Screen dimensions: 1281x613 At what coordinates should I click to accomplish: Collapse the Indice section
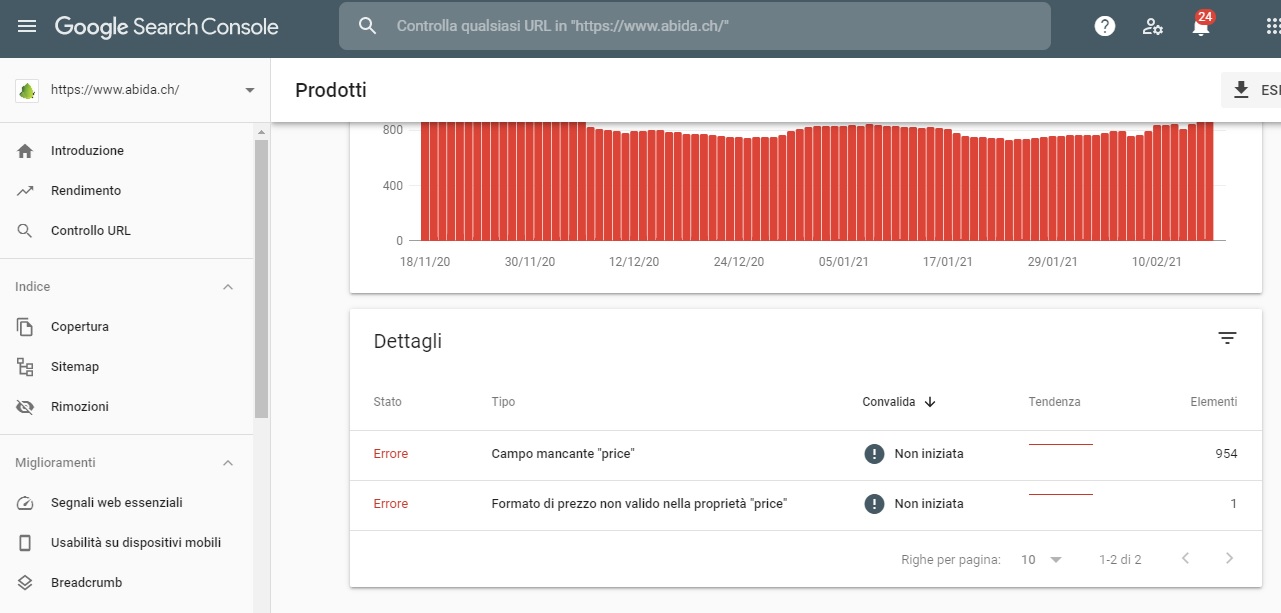pos(227,287)
